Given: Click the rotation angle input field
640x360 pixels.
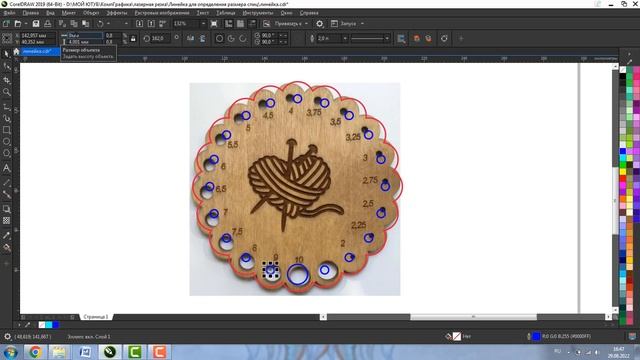Looking at the screenshot, I should [161, 38].
